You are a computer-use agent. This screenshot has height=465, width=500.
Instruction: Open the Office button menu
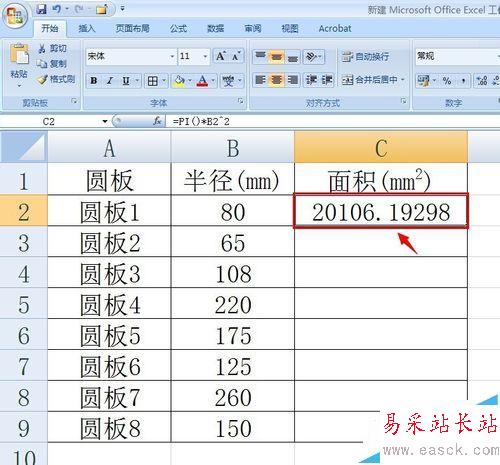(15, 17)
